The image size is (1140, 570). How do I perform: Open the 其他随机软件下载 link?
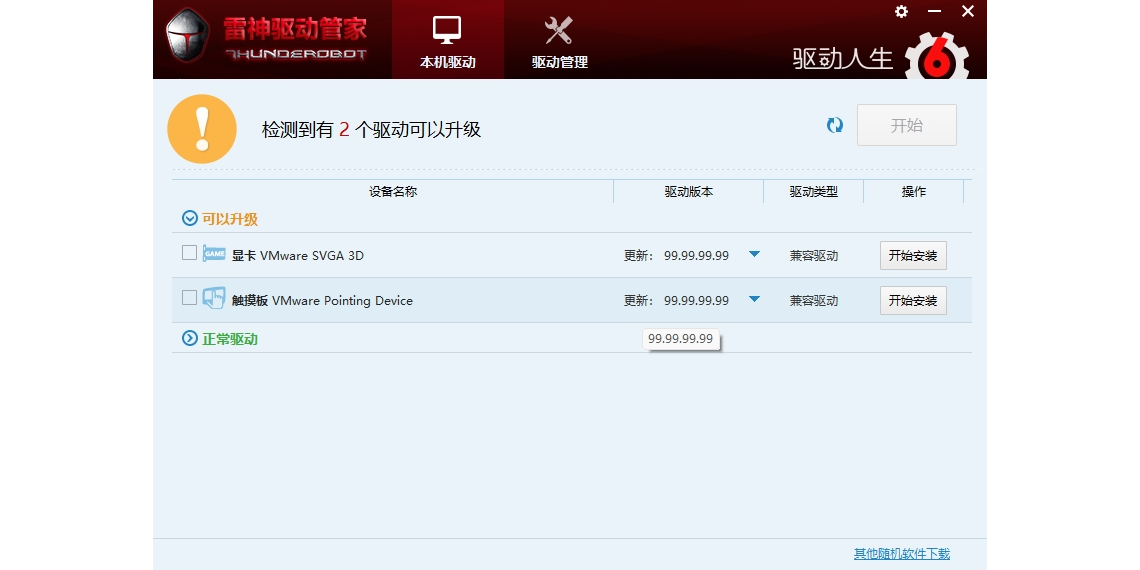tap(901, 553)
